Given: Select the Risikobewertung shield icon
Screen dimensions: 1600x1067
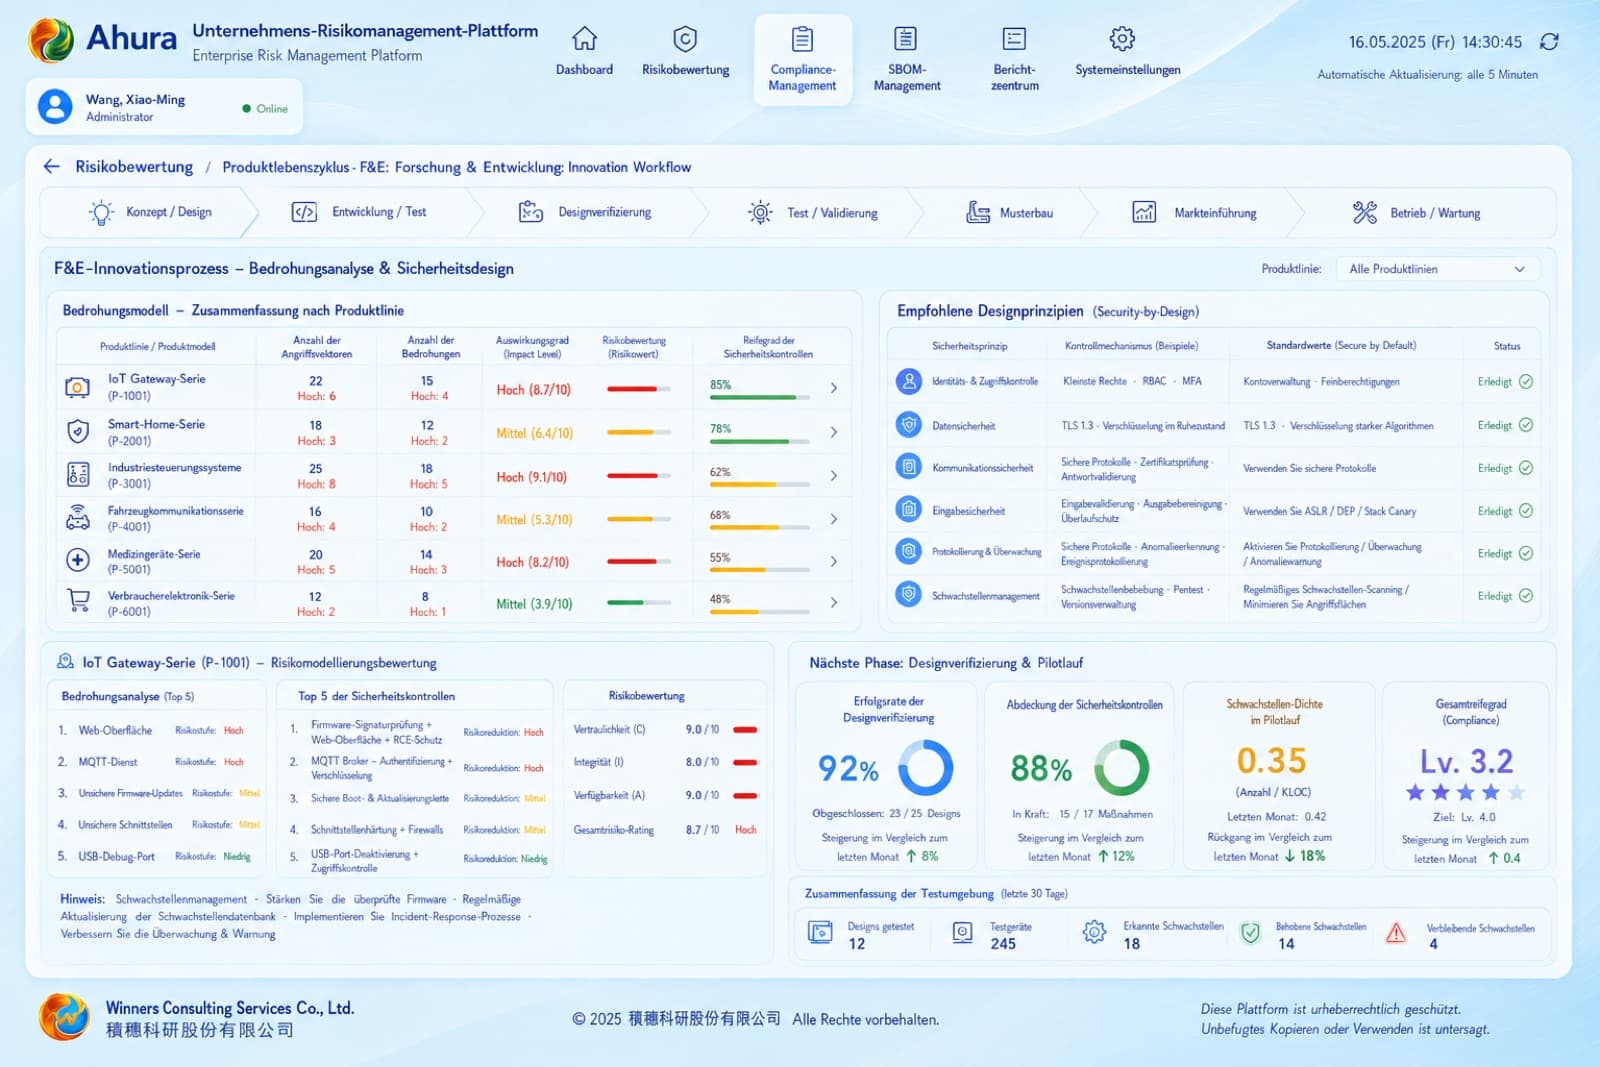Looking at the screenshot, I should click(x=685, y=39).
